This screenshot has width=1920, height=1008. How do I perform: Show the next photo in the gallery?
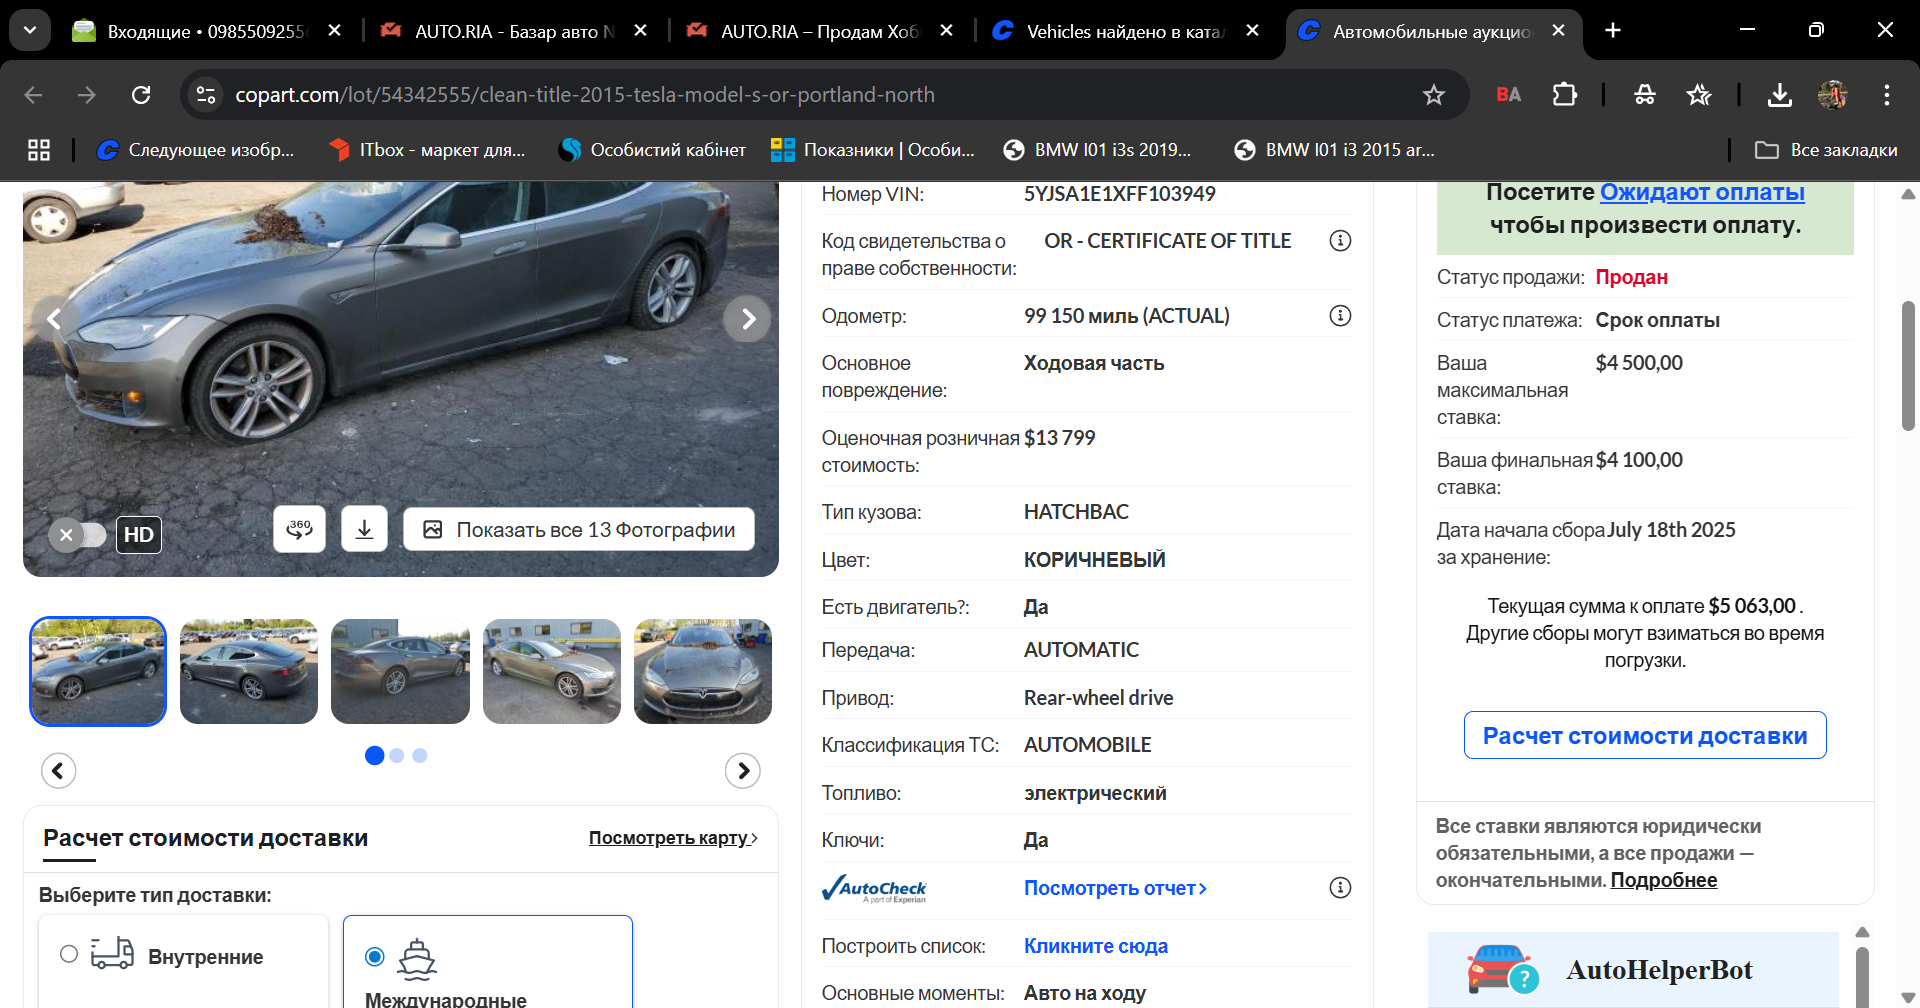pyautogui.click(x=747, y=319)
